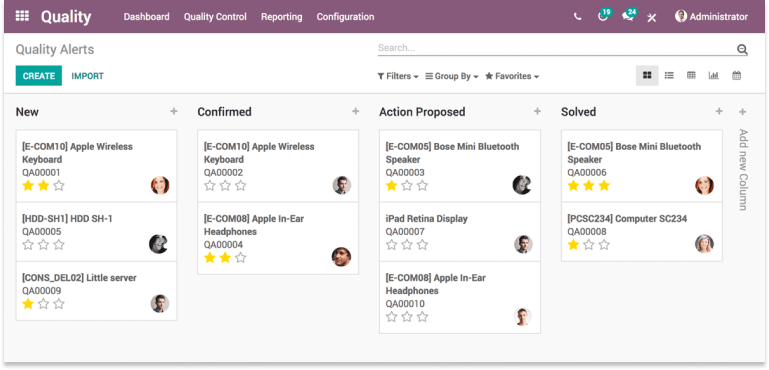Expand the Group By dropdown

(x=452, y=76)
